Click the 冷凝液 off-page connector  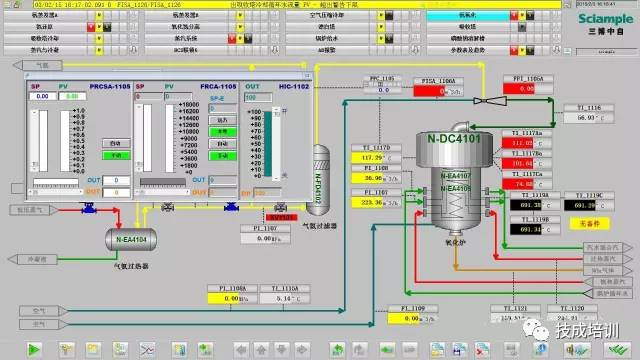(x=33, y=259)
